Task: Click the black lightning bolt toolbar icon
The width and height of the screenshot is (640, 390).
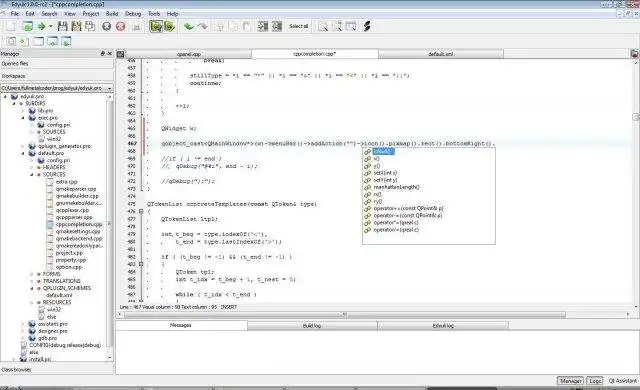Action: [367, 27]
